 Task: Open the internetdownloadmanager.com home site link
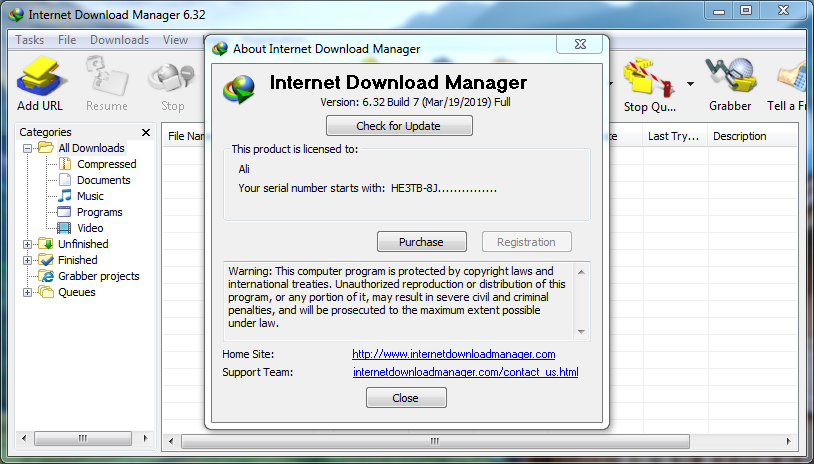(x=454, y=354)
